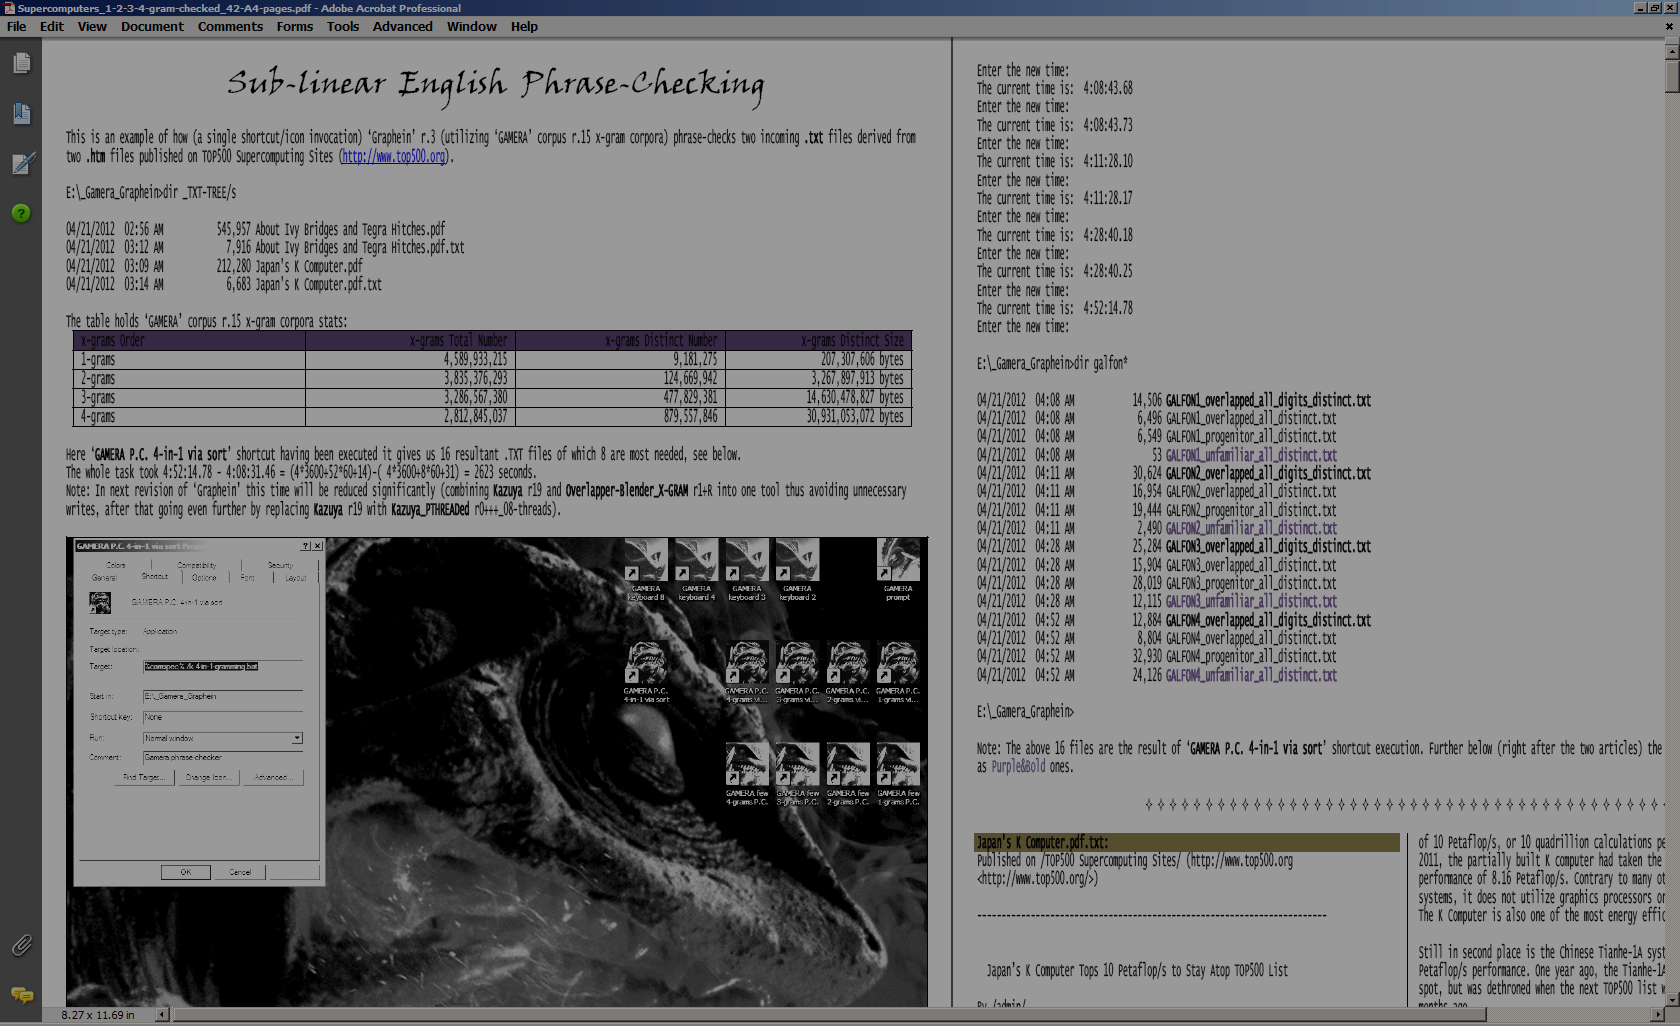Click the GALFON1_unfamiliar_all_distinct.txt file name
This screenshot has height=1026, width=1680.
pos(1251,455)
